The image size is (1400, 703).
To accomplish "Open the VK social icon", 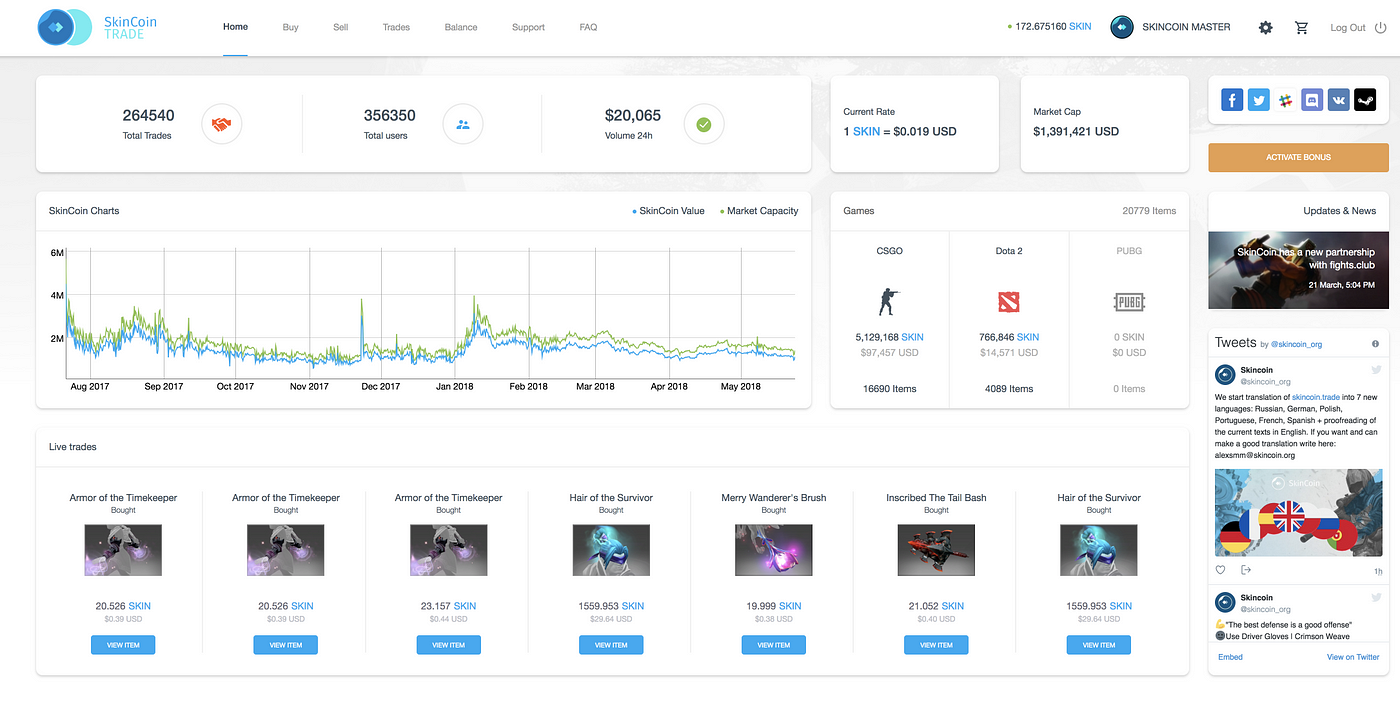I will (x=1338, y=100).
